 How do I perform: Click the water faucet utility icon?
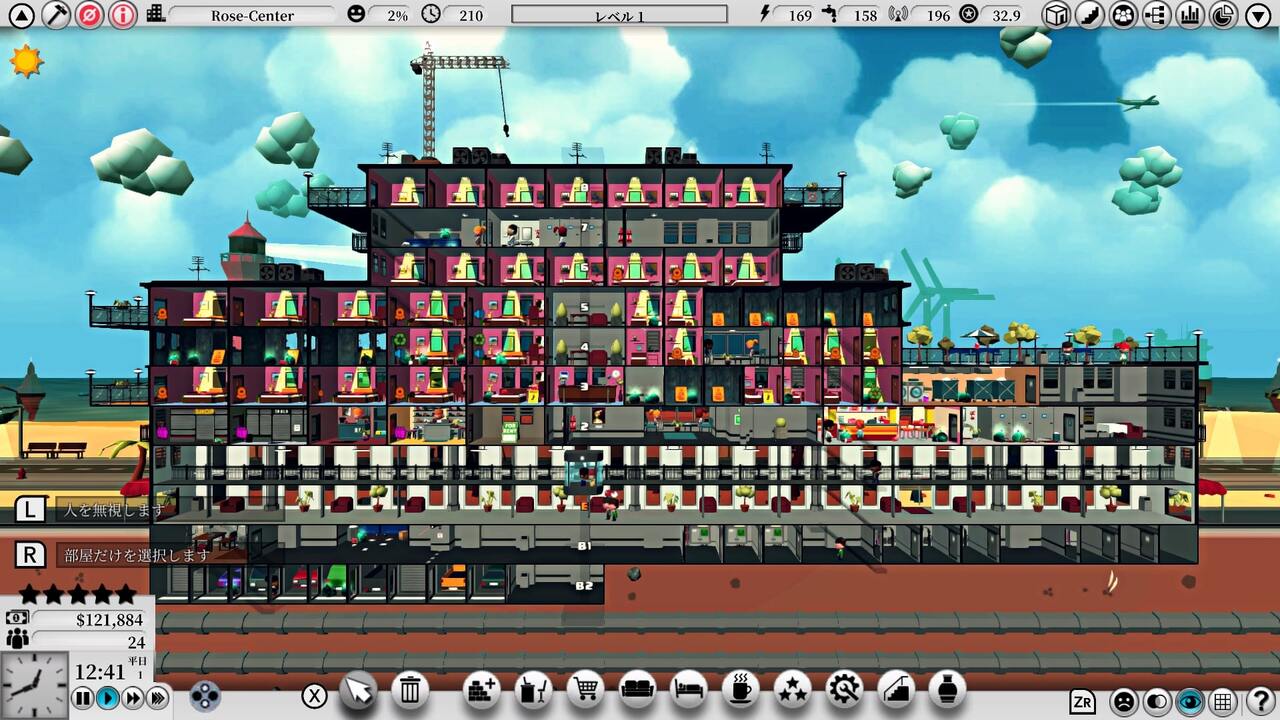coord(830,14)
